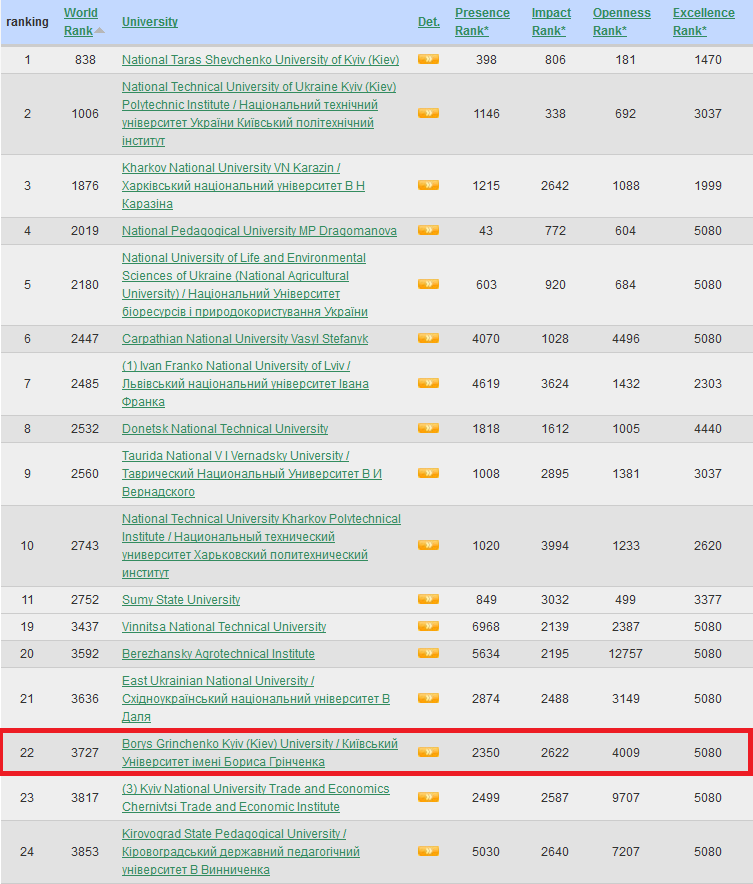Open details icon for Borys Grinchenko Kyiv University
Screen dimensions: 753x884
428,752
